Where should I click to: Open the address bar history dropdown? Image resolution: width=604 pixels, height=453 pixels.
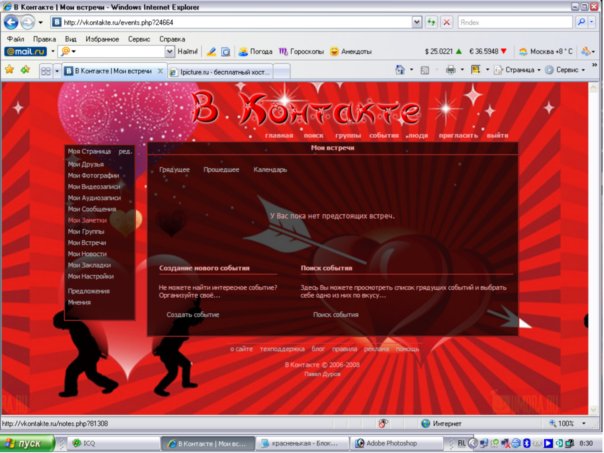pyautogui.click(x=417, y=22)
